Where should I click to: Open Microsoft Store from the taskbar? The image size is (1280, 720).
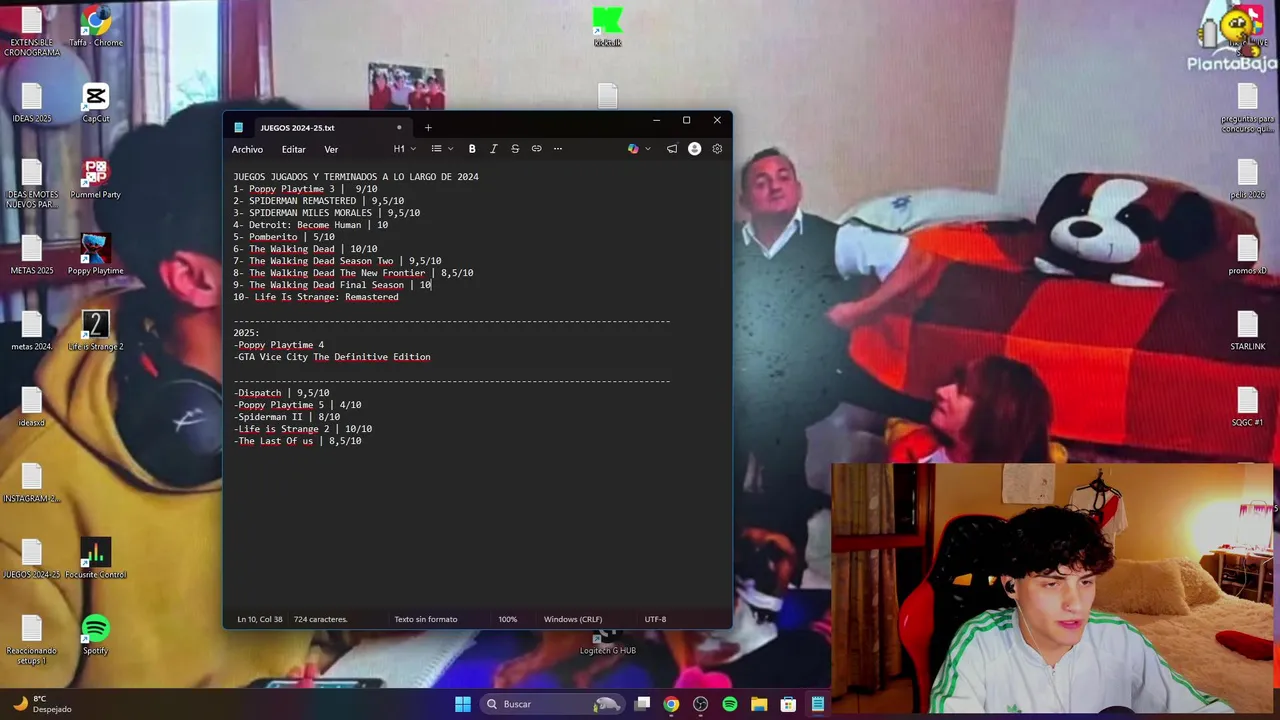click(788, 704)
